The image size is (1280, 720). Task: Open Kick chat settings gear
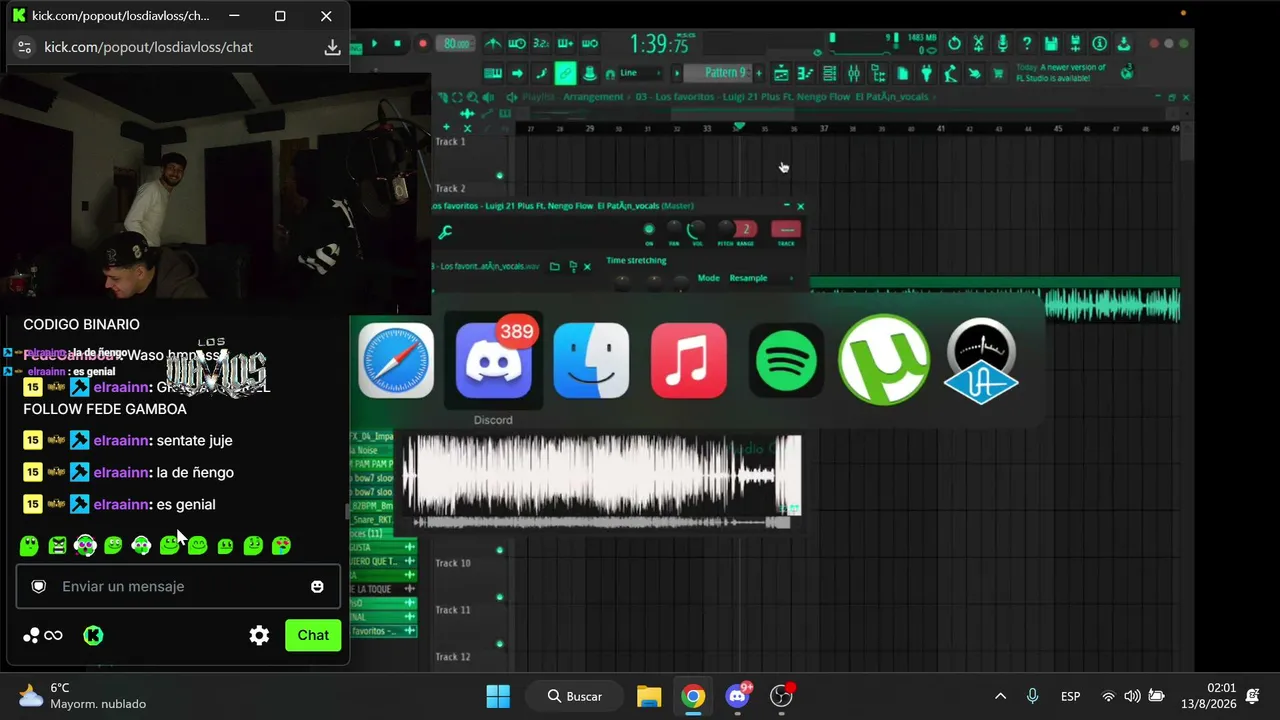(259, 635)
